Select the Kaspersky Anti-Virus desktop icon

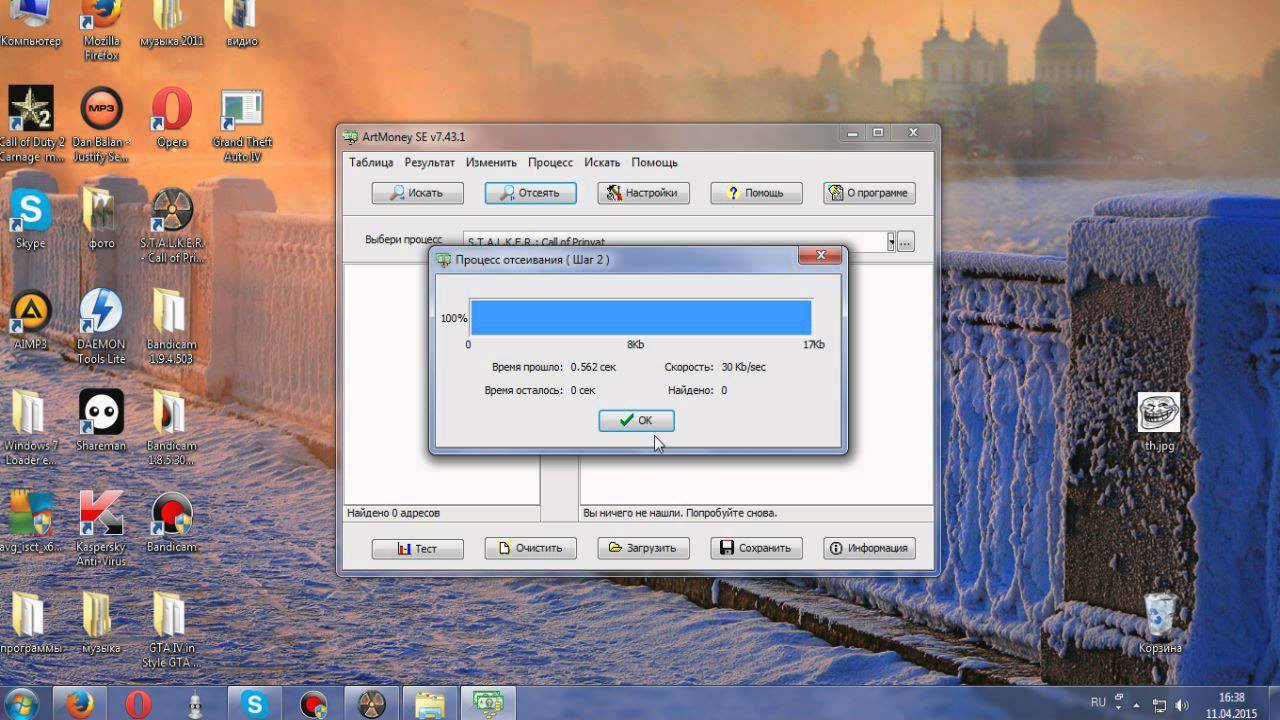click(101, 529)
